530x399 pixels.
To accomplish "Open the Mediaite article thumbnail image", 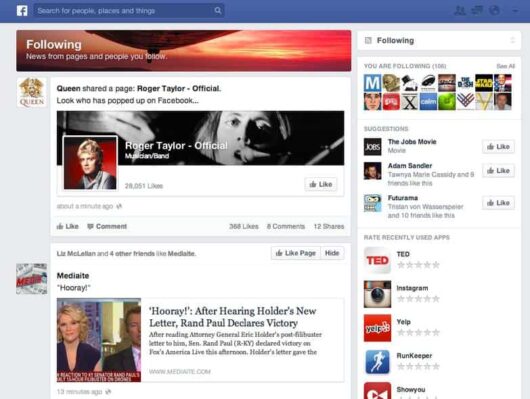I will 99,340.
